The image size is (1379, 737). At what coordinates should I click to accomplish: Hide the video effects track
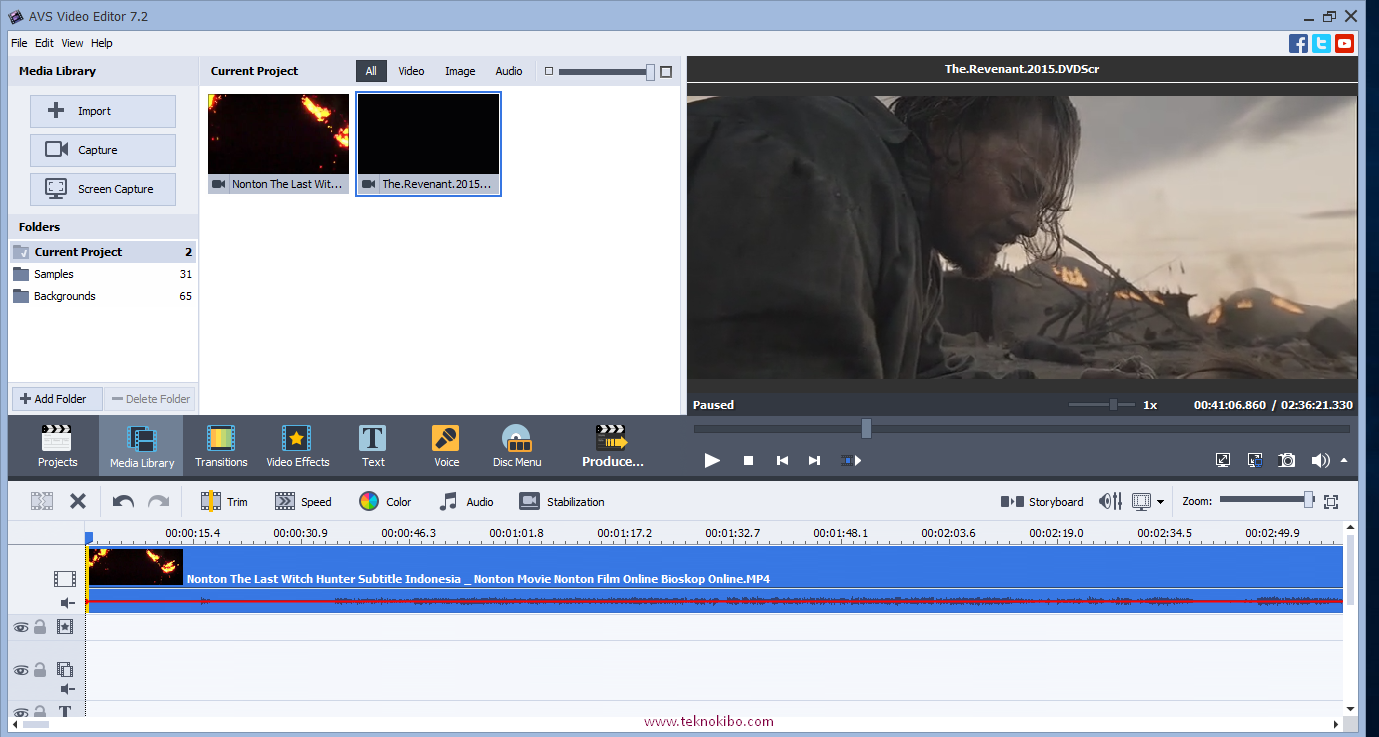(20, 627)
